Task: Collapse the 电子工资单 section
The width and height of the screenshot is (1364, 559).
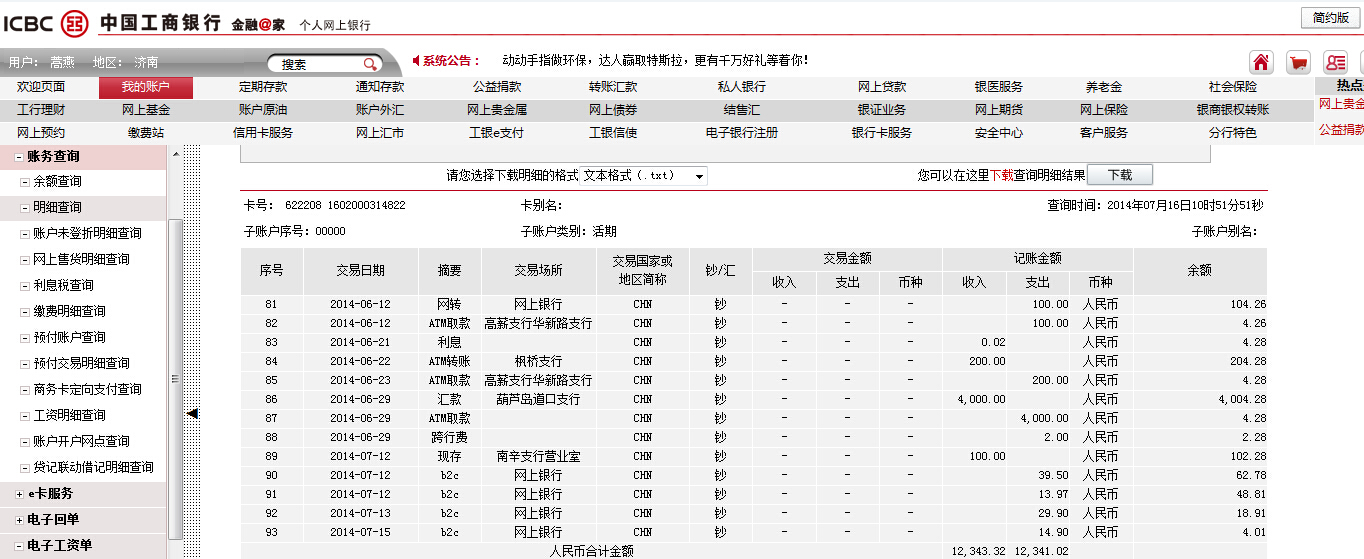Action: click(x=19, y=546)
